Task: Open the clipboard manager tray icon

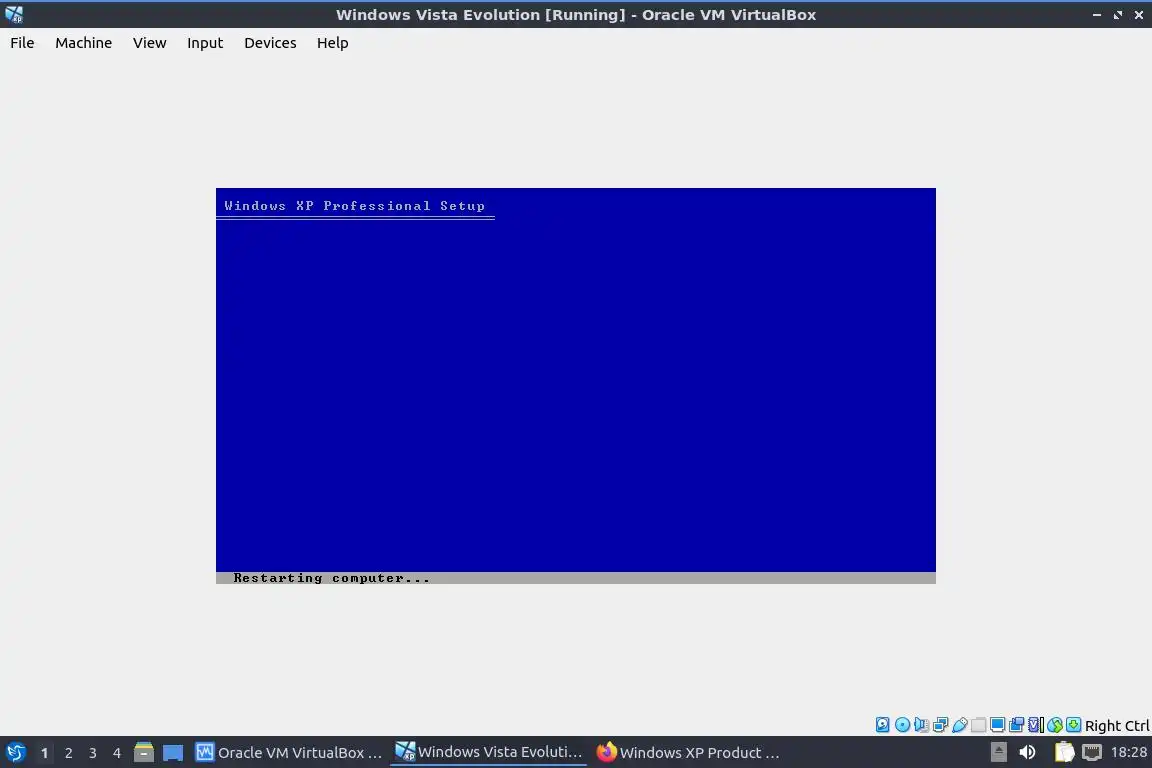Action: click(x=1065, y=752)
